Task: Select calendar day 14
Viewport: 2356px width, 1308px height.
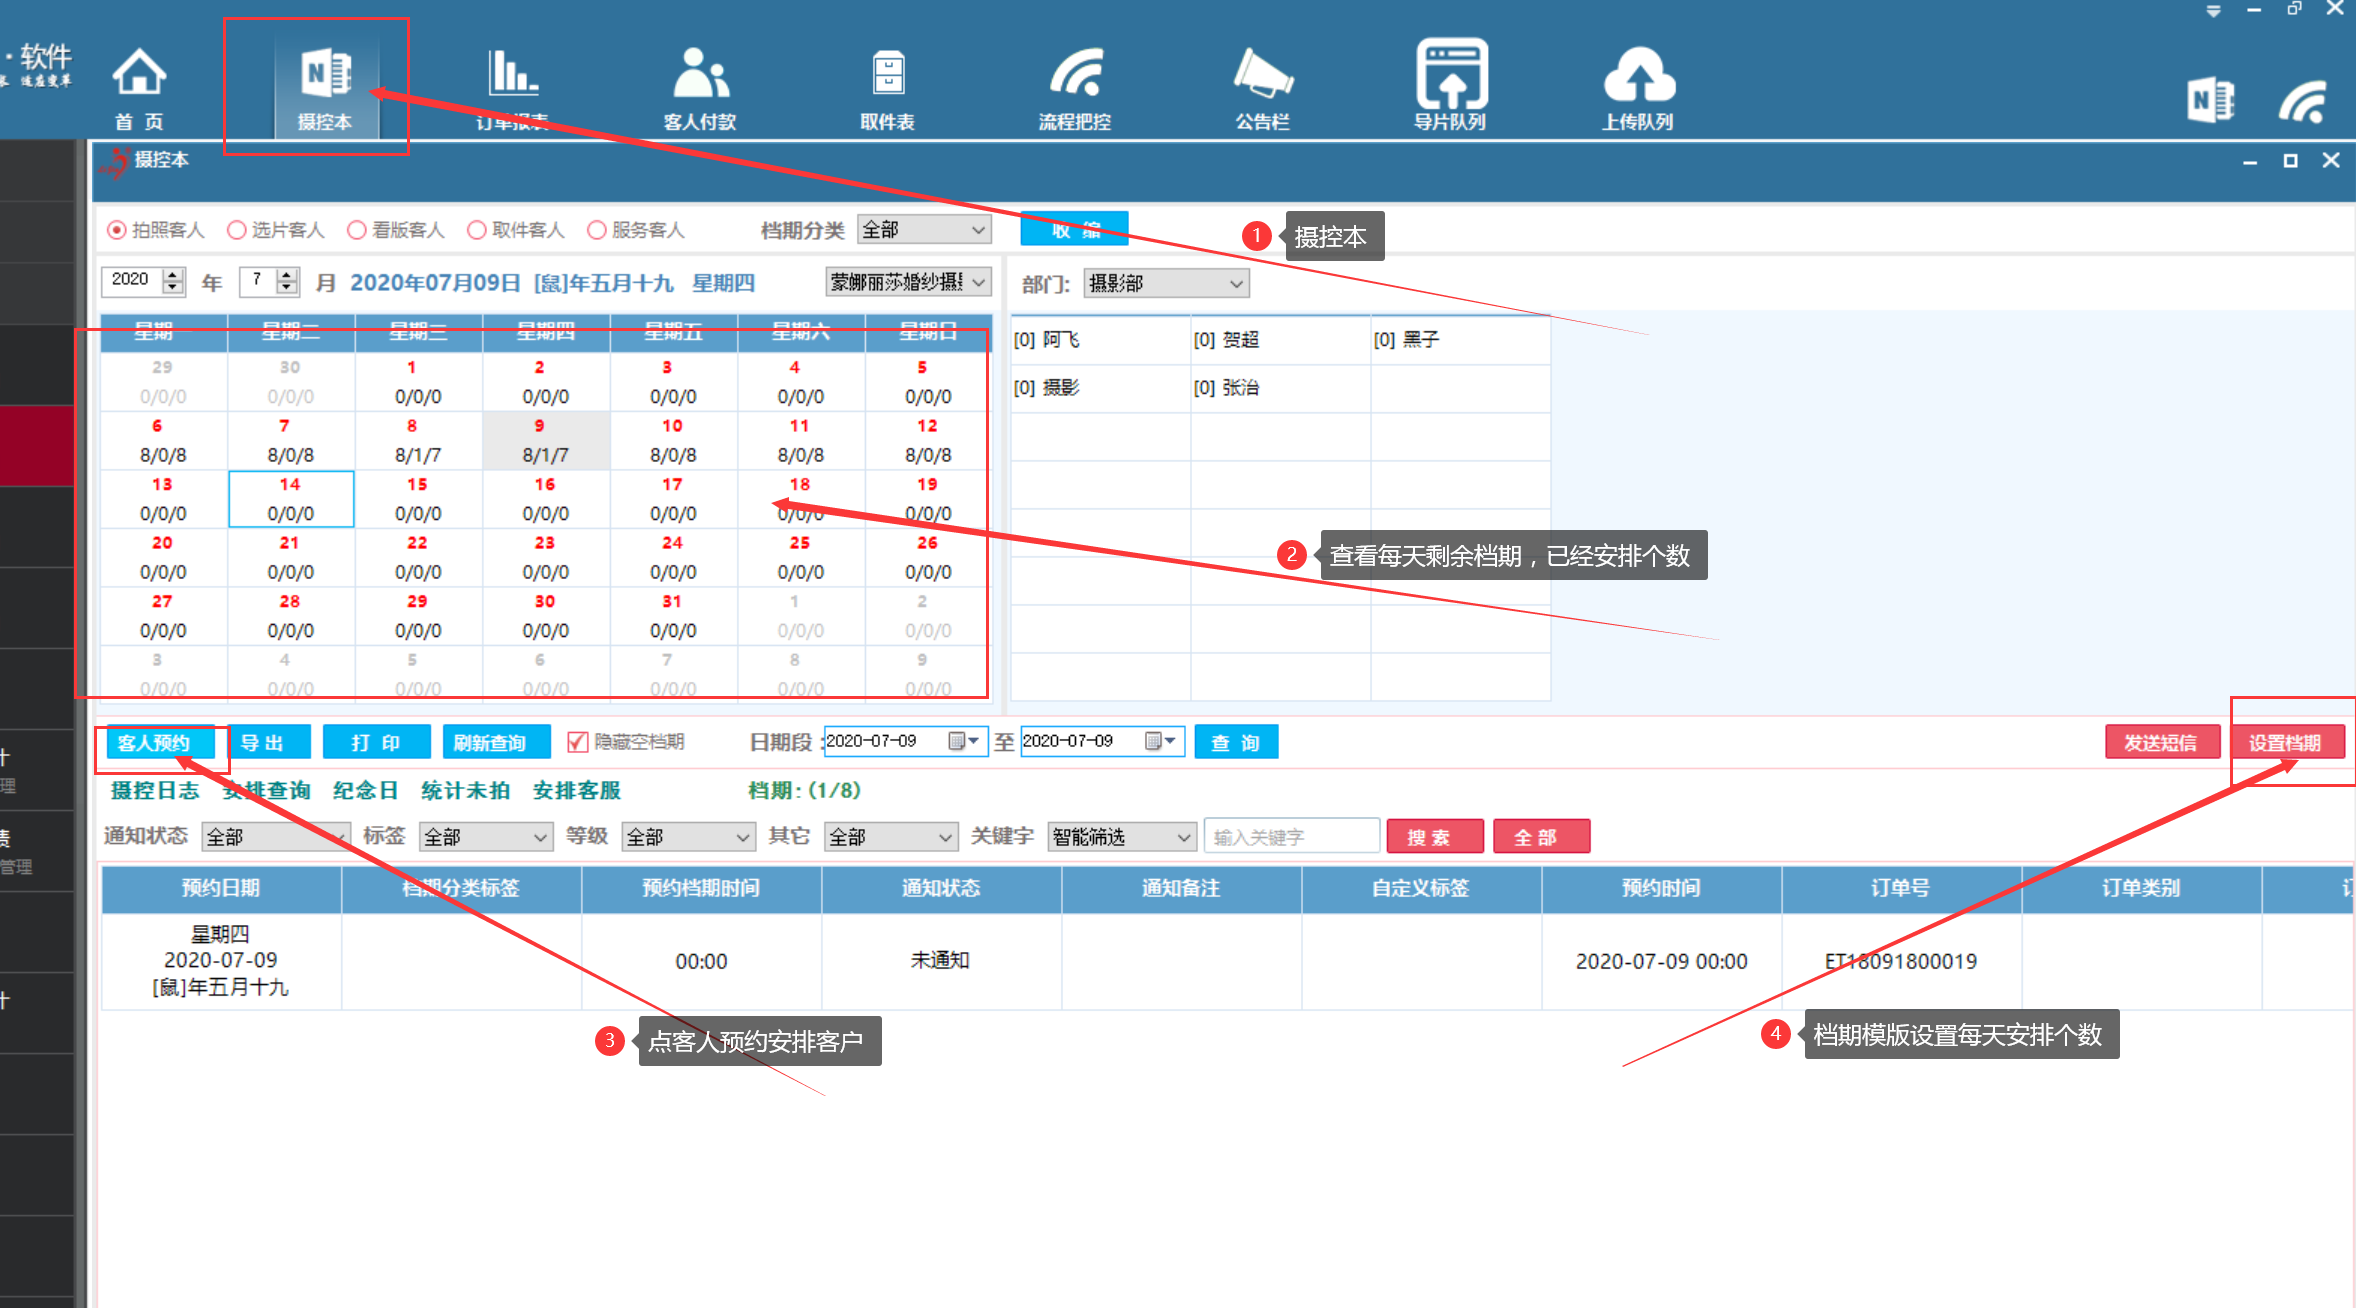Action: (290, 499)
